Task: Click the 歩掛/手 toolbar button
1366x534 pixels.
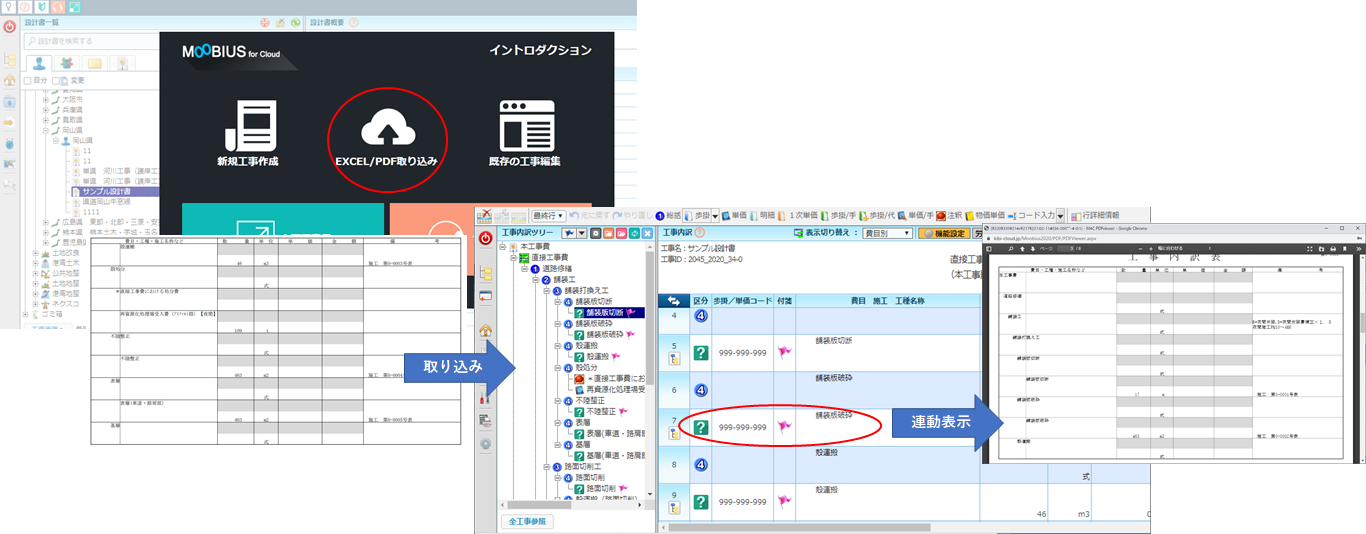Action: pos(838,215)
